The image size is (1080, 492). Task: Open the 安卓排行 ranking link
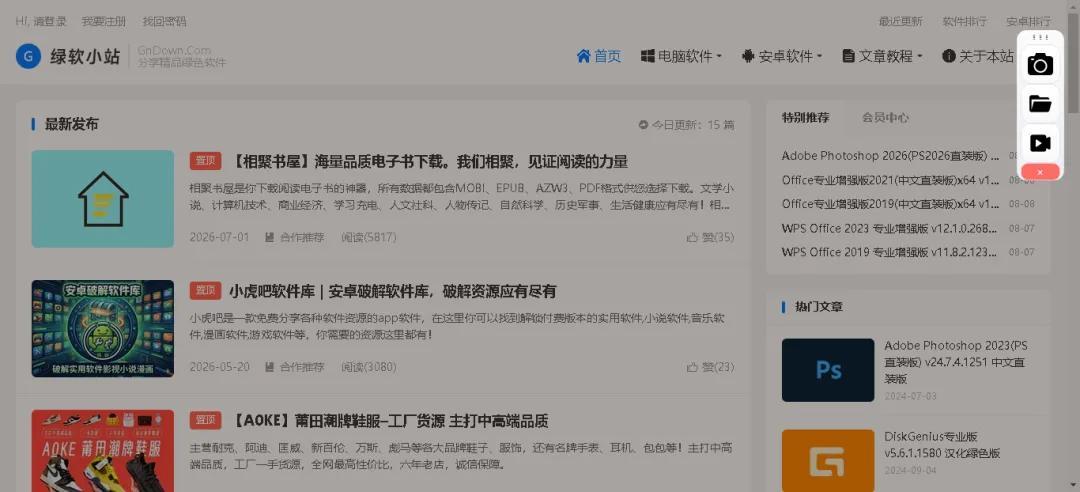(1028, 21)
